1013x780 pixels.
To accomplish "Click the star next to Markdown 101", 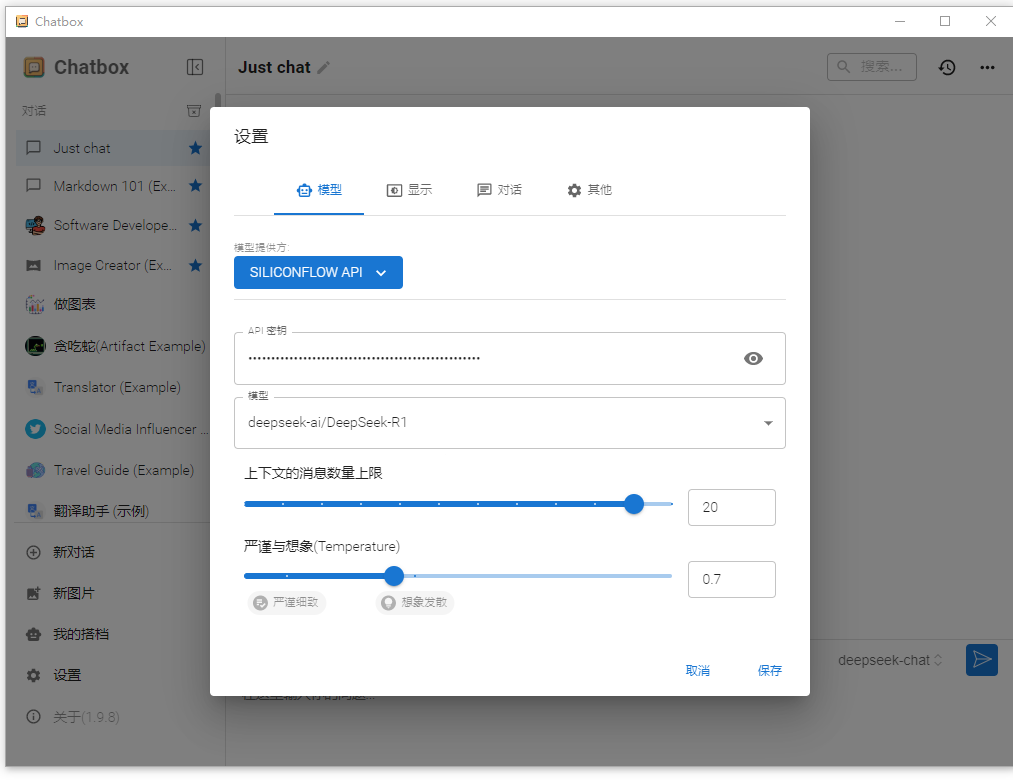I will click(x=195, y=186).
